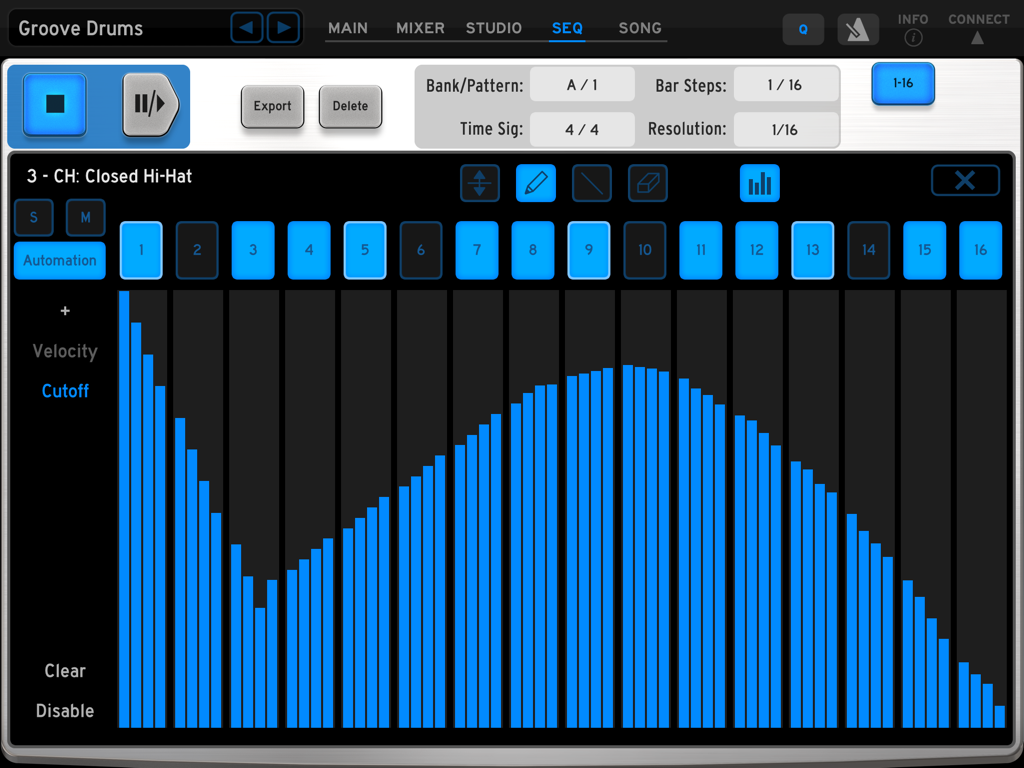
Task: Select the Line draw tool
Action: tap(592, 183)
